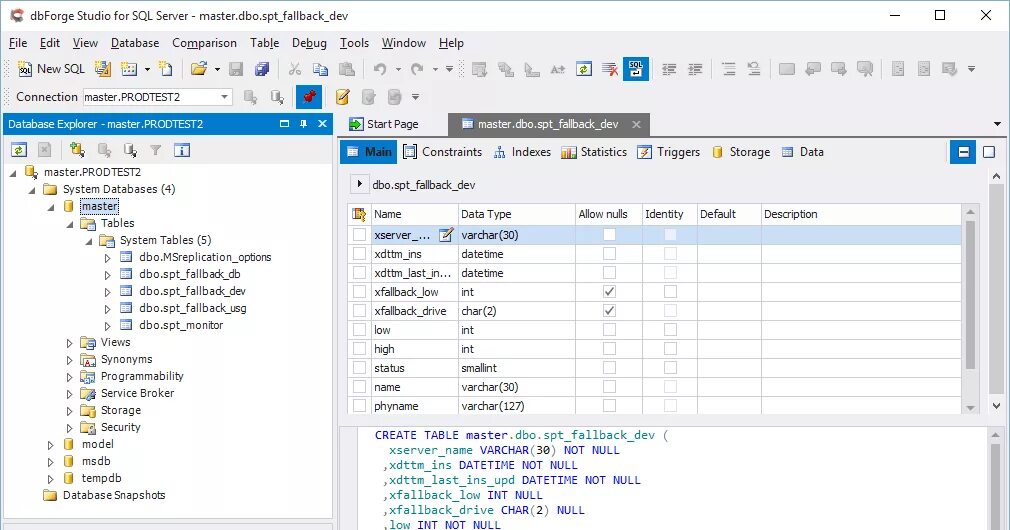
Task: Check primary key box for name row
Action: point(359,387)
